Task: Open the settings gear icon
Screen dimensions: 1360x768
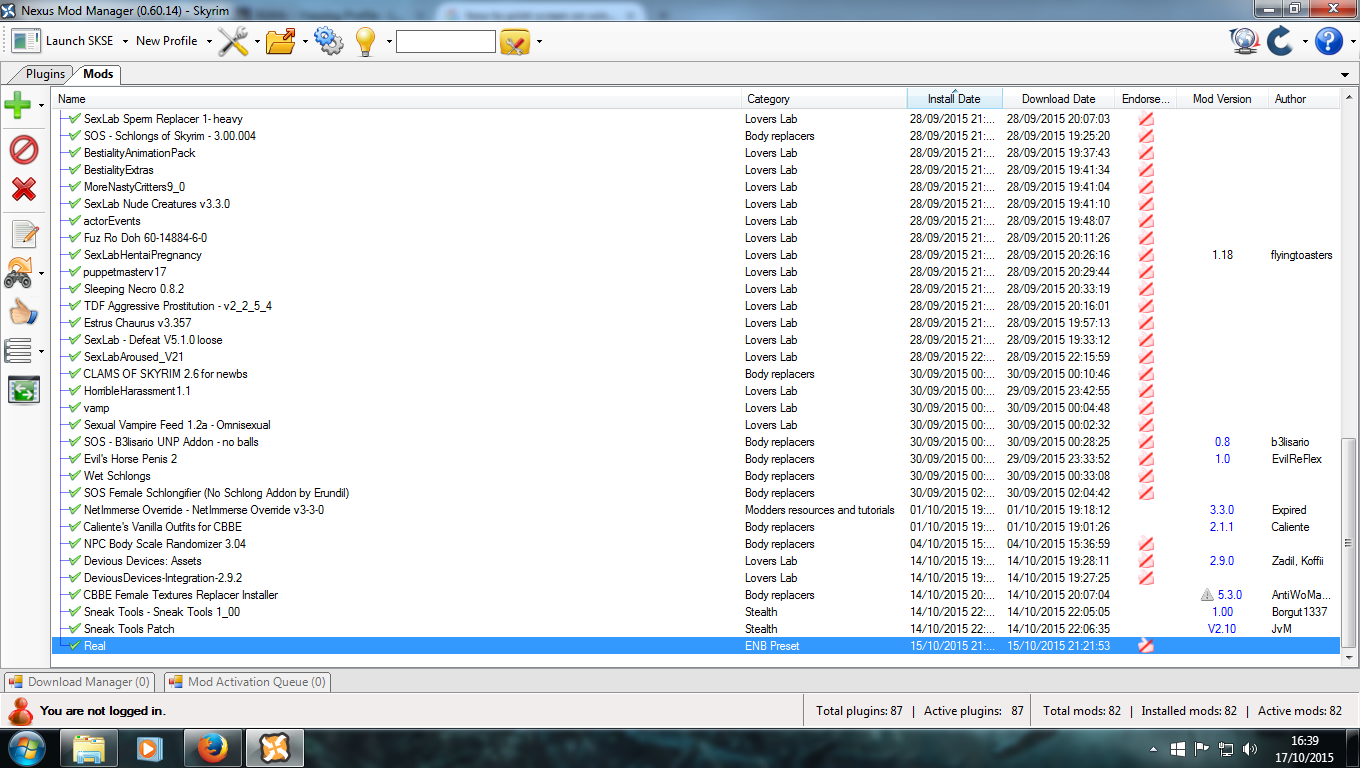Action: pos(328,41)
